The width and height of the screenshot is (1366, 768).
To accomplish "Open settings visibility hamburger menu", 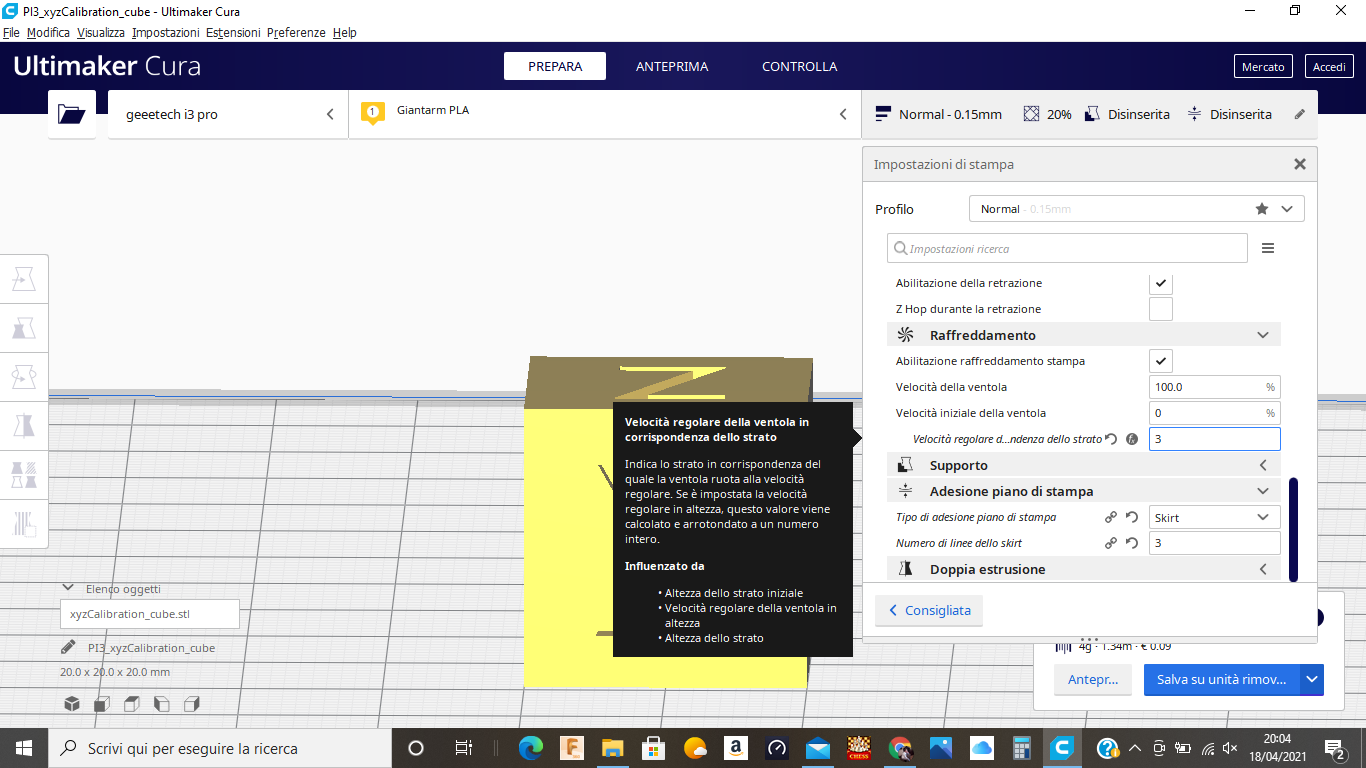I will tap(1268, 248).
